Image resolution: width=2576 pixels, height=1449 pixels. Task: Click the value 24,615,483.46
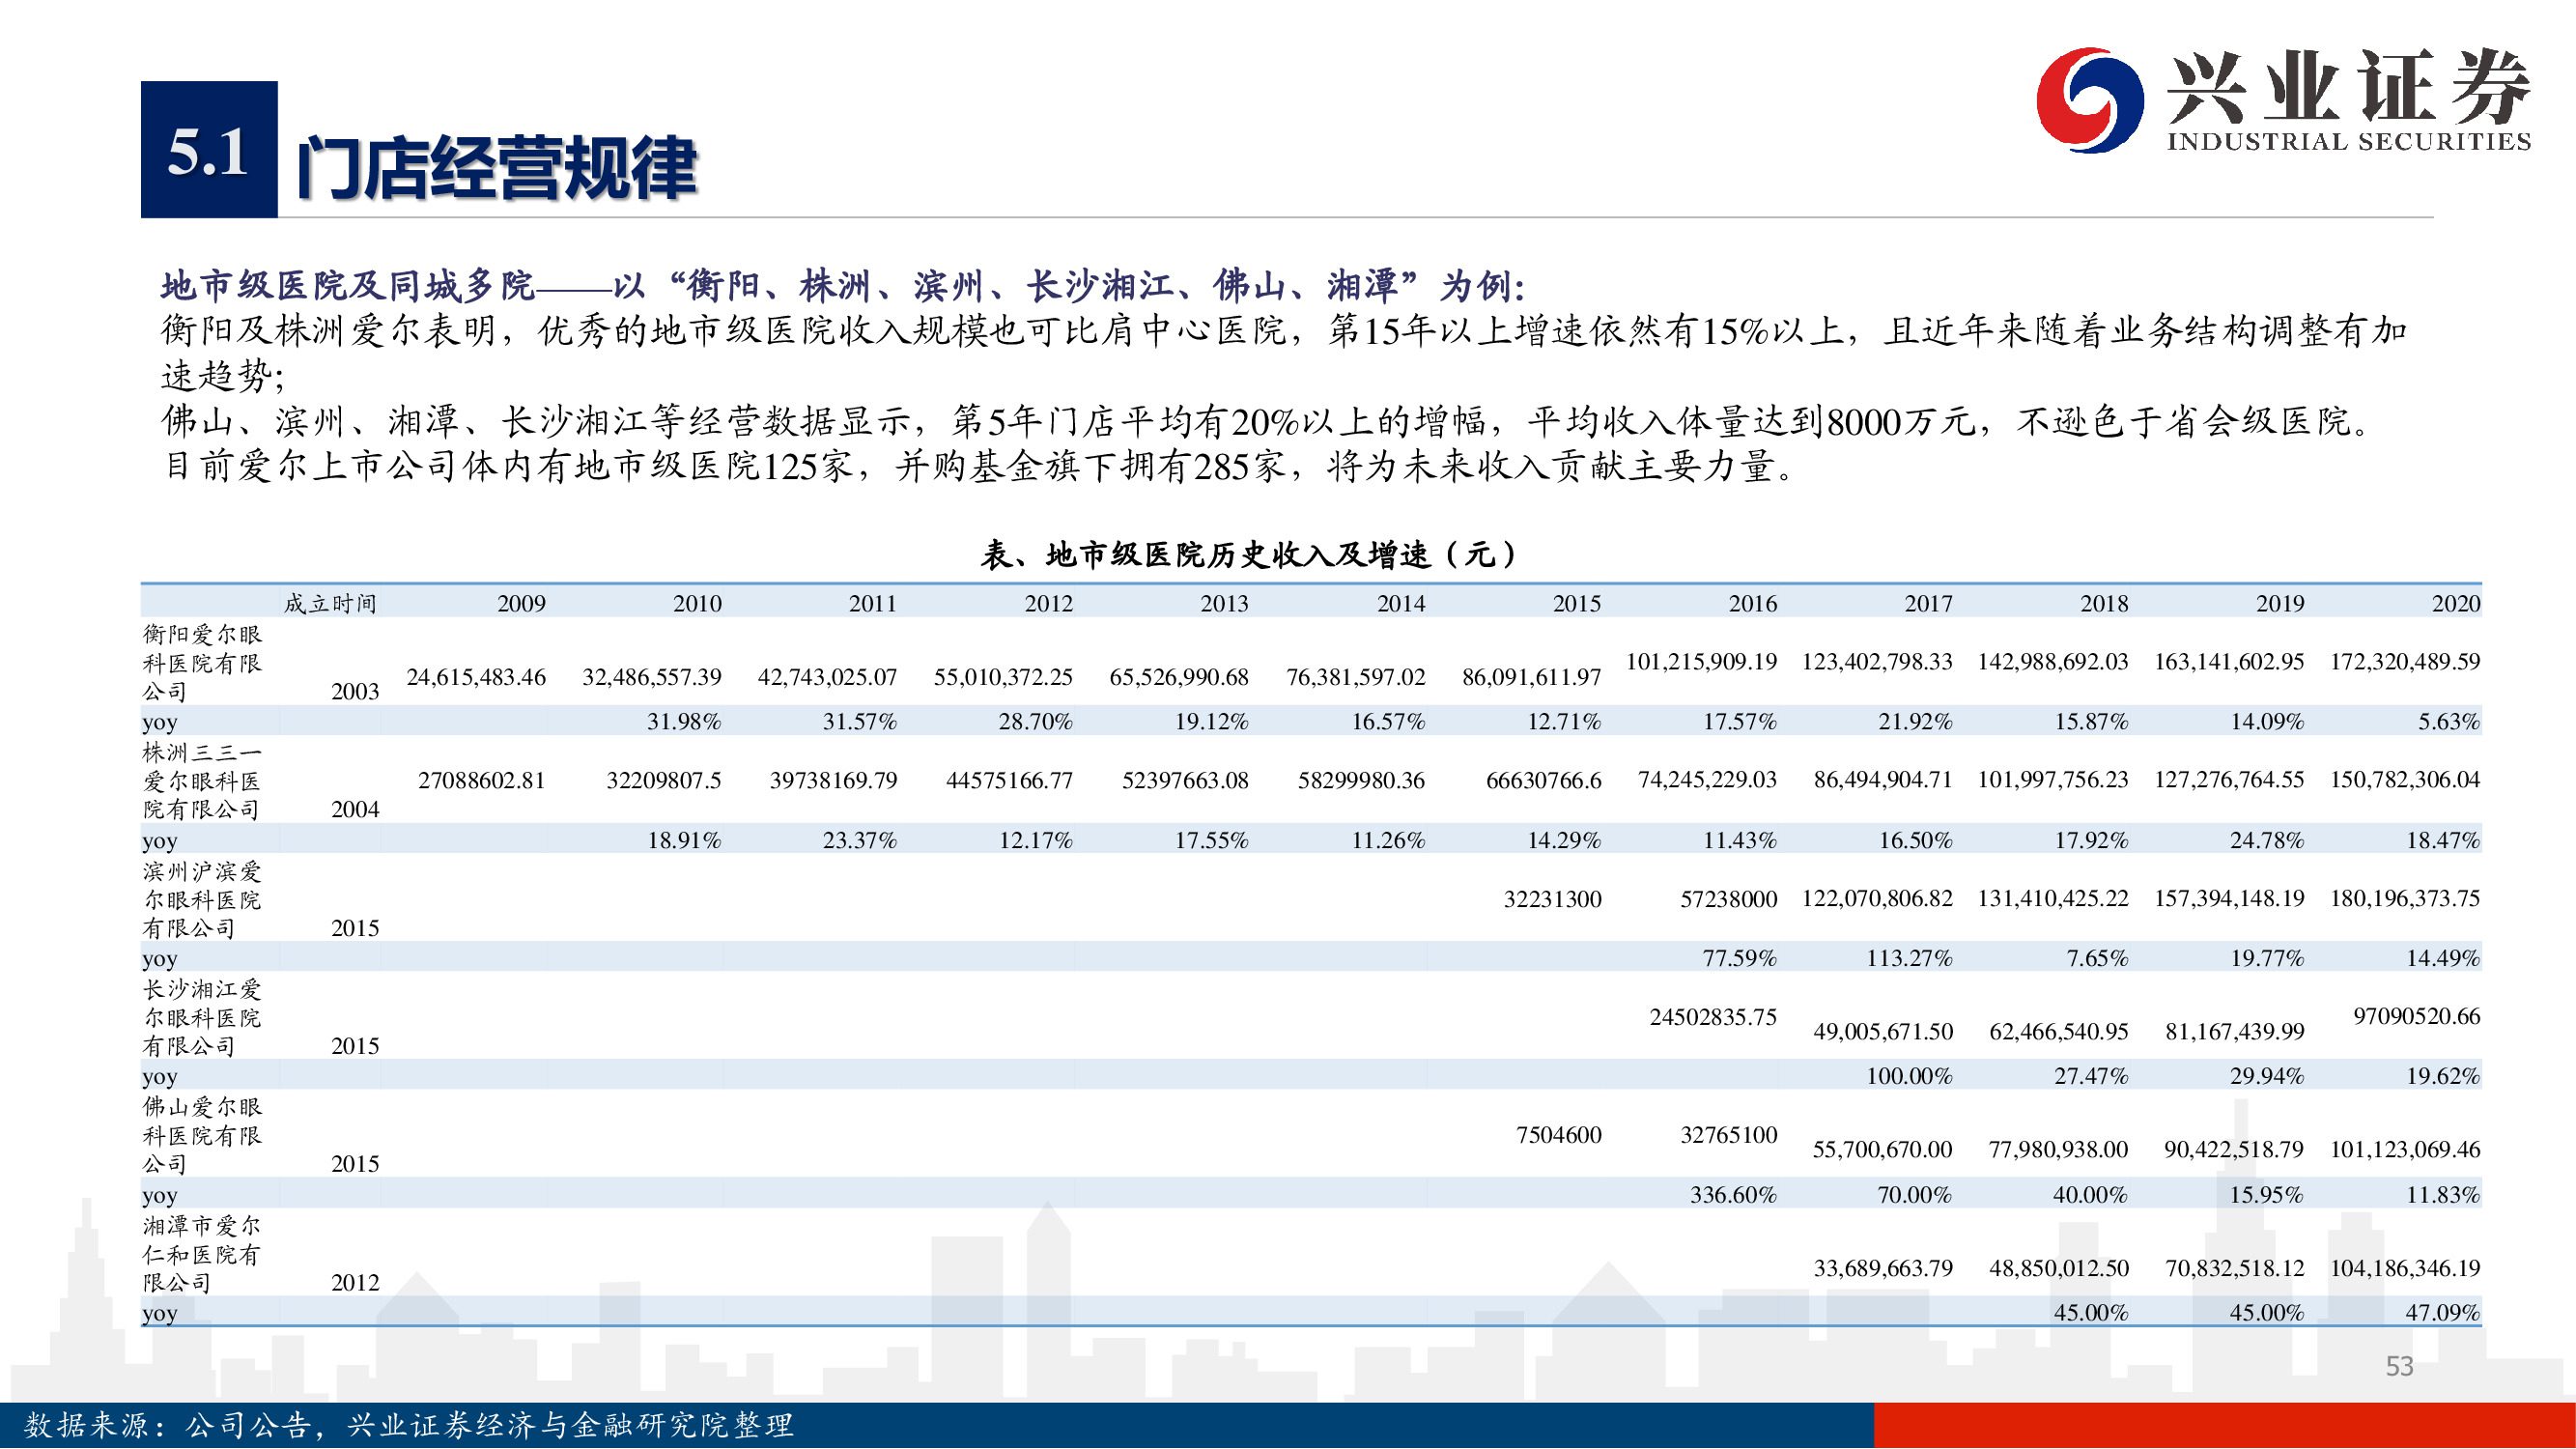click(476, 677)
